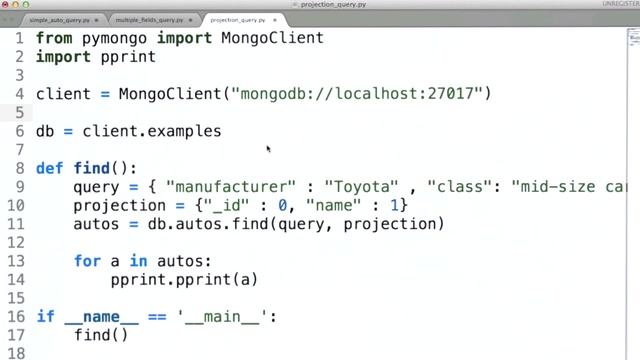Click line number 5 in the gutter
The height and width of the screenshot is (360, 640).
20,112
